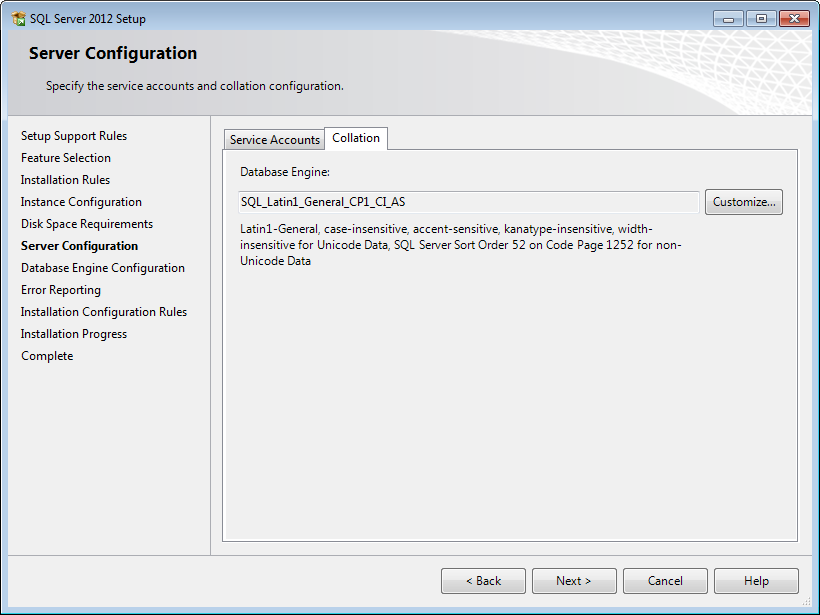
Task: Click Installation Progress in step list
Action: pos(74,334)
